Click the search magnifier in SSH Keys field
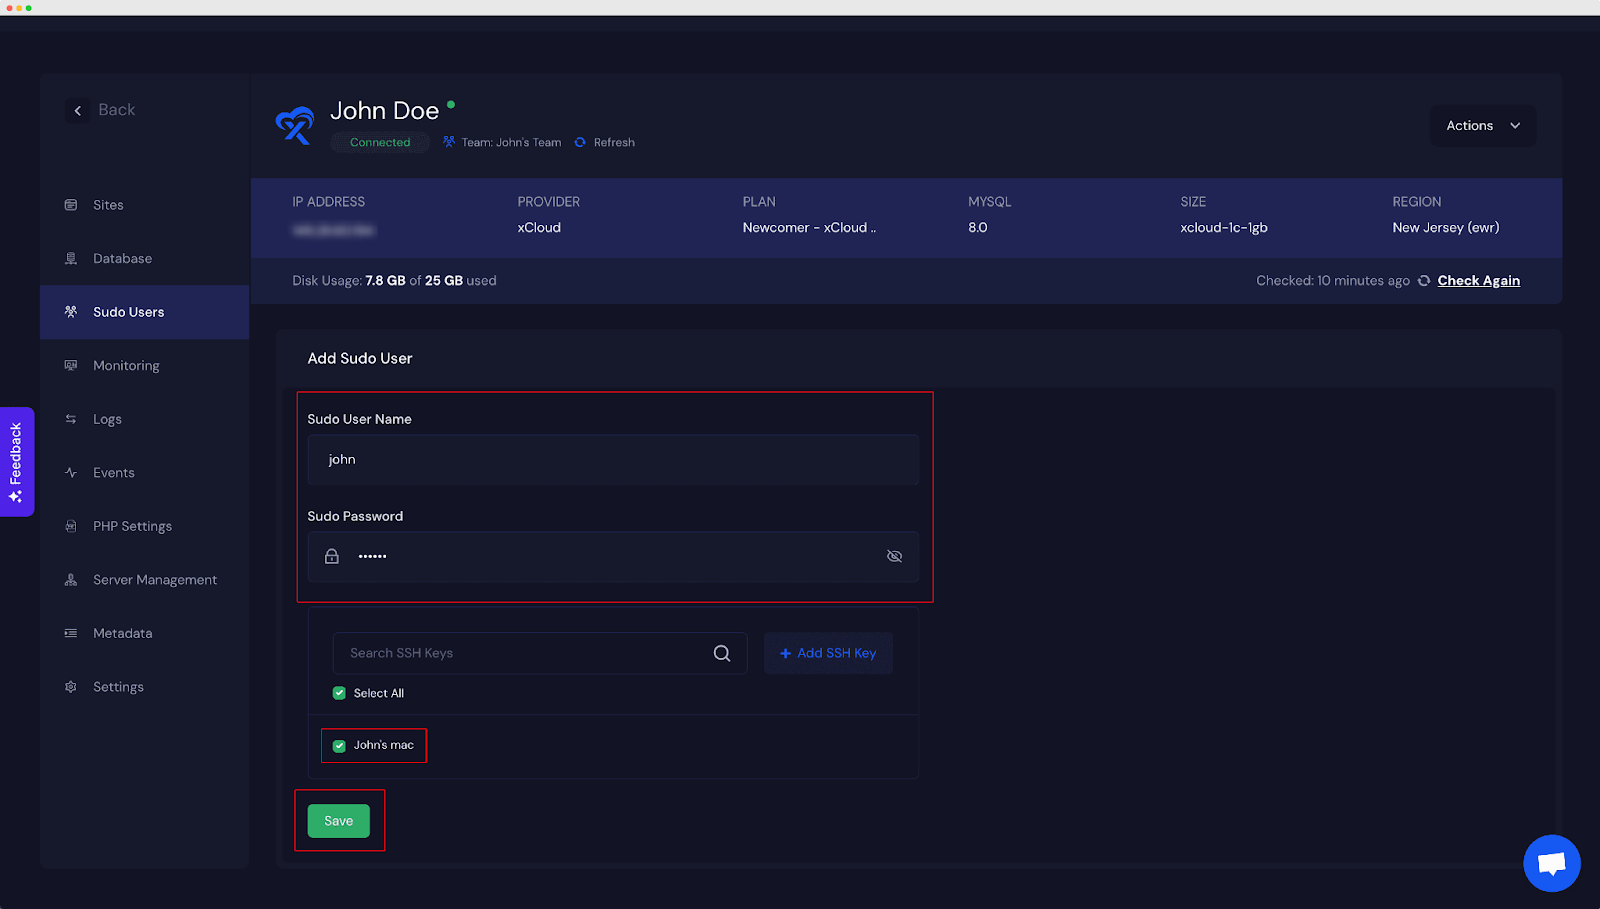 pos(722,654)
